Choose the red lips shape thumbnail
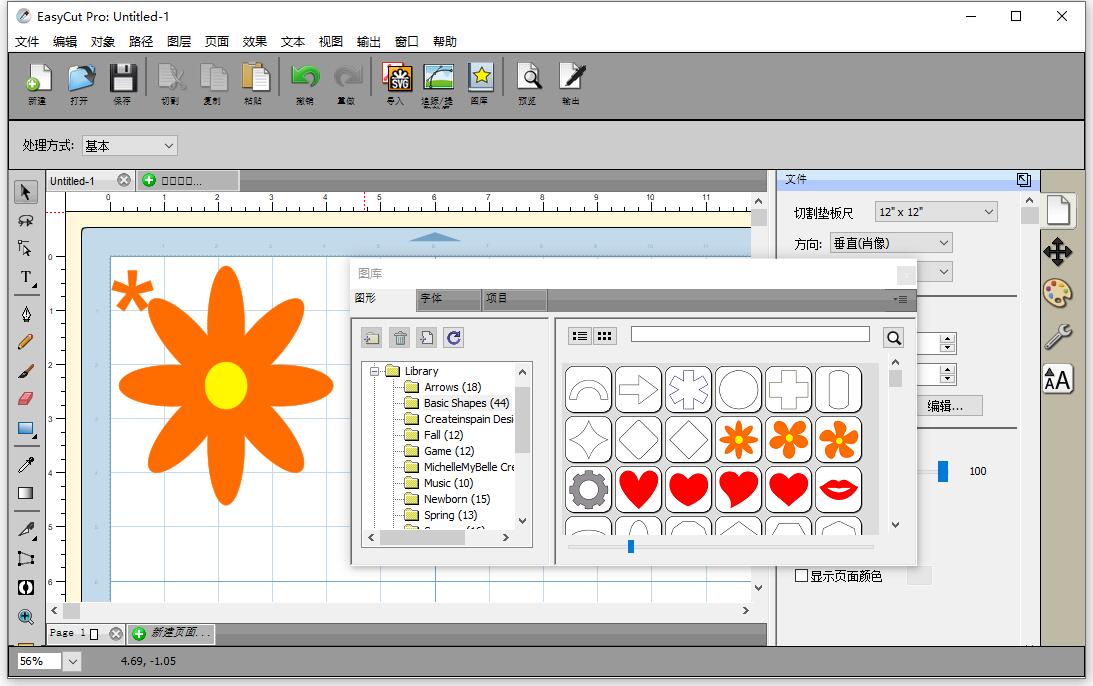 point(839,489)
